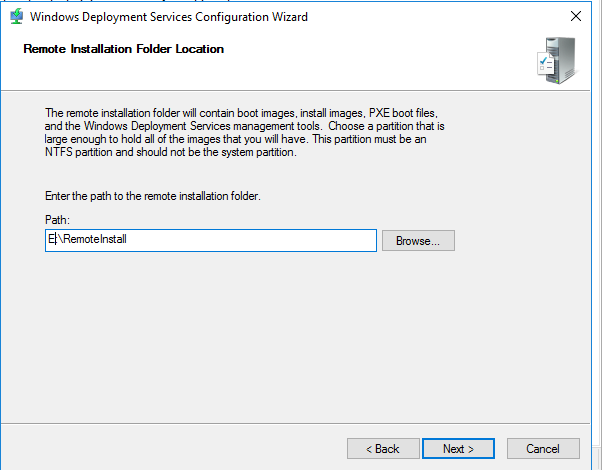Cancel the configuration wizard

pyautogui.click(x=543, y=448)
